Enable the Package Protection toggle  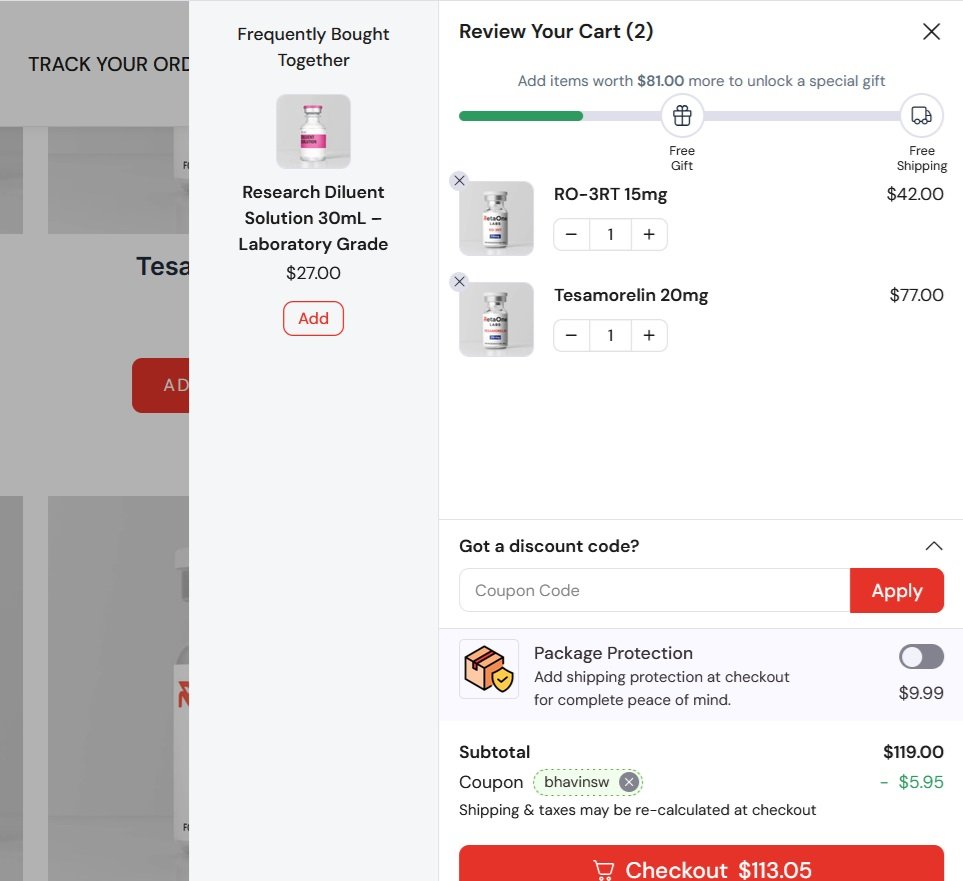click(921, 657)
